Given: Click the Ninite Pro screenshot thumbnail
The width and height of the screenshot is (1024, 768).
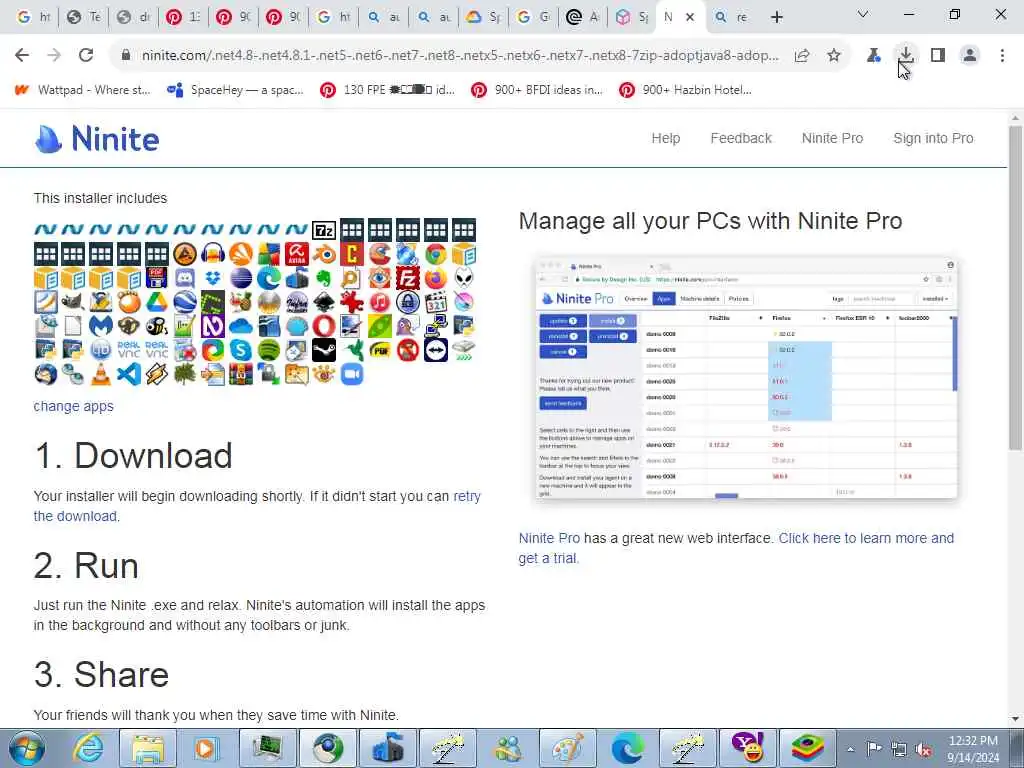Looking at the screenshot, I should [x=746, y=379].
